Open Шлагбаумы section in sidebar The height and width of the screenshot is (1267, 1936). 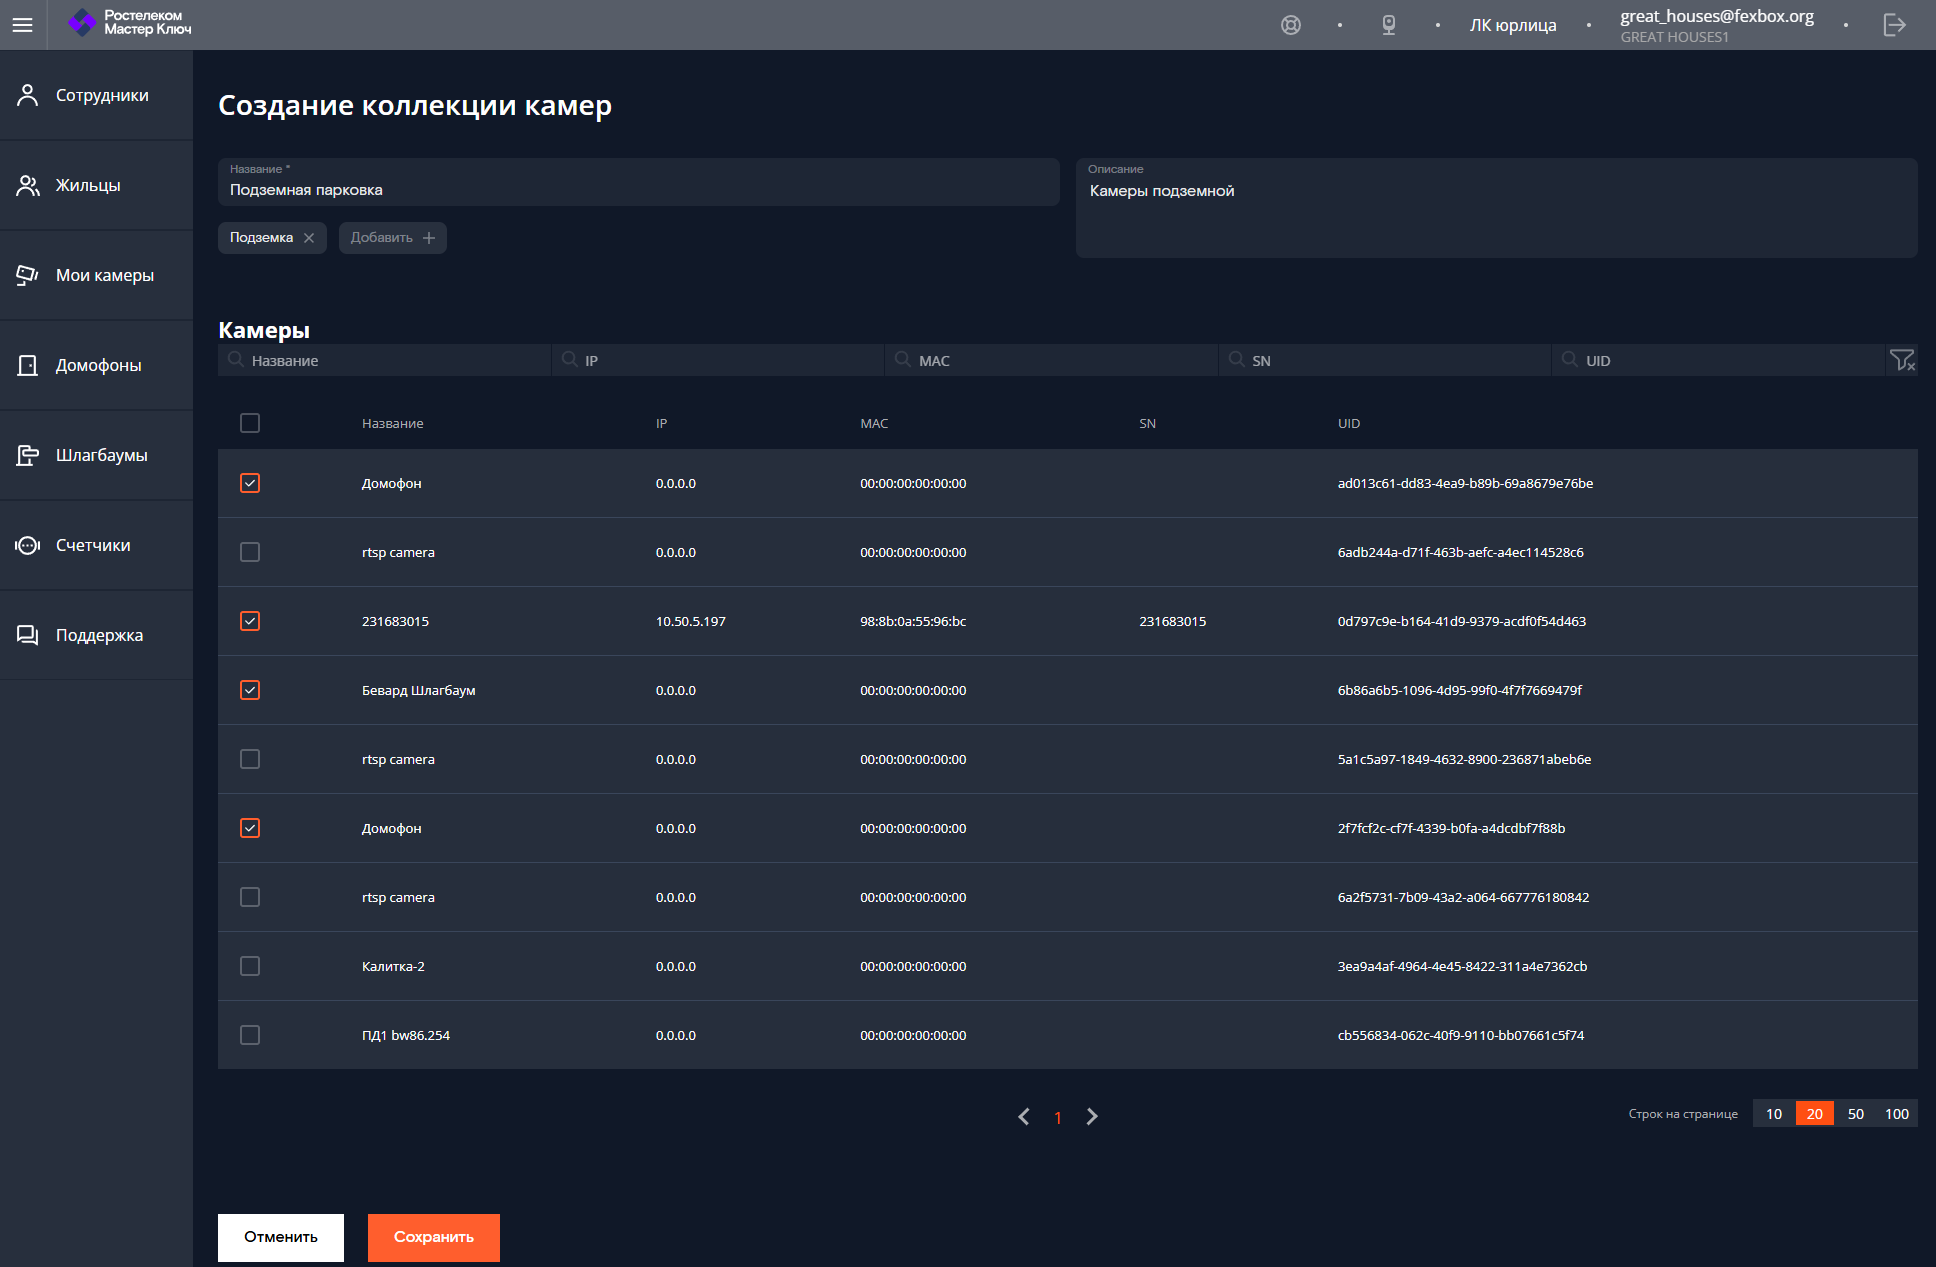[96, 455]
